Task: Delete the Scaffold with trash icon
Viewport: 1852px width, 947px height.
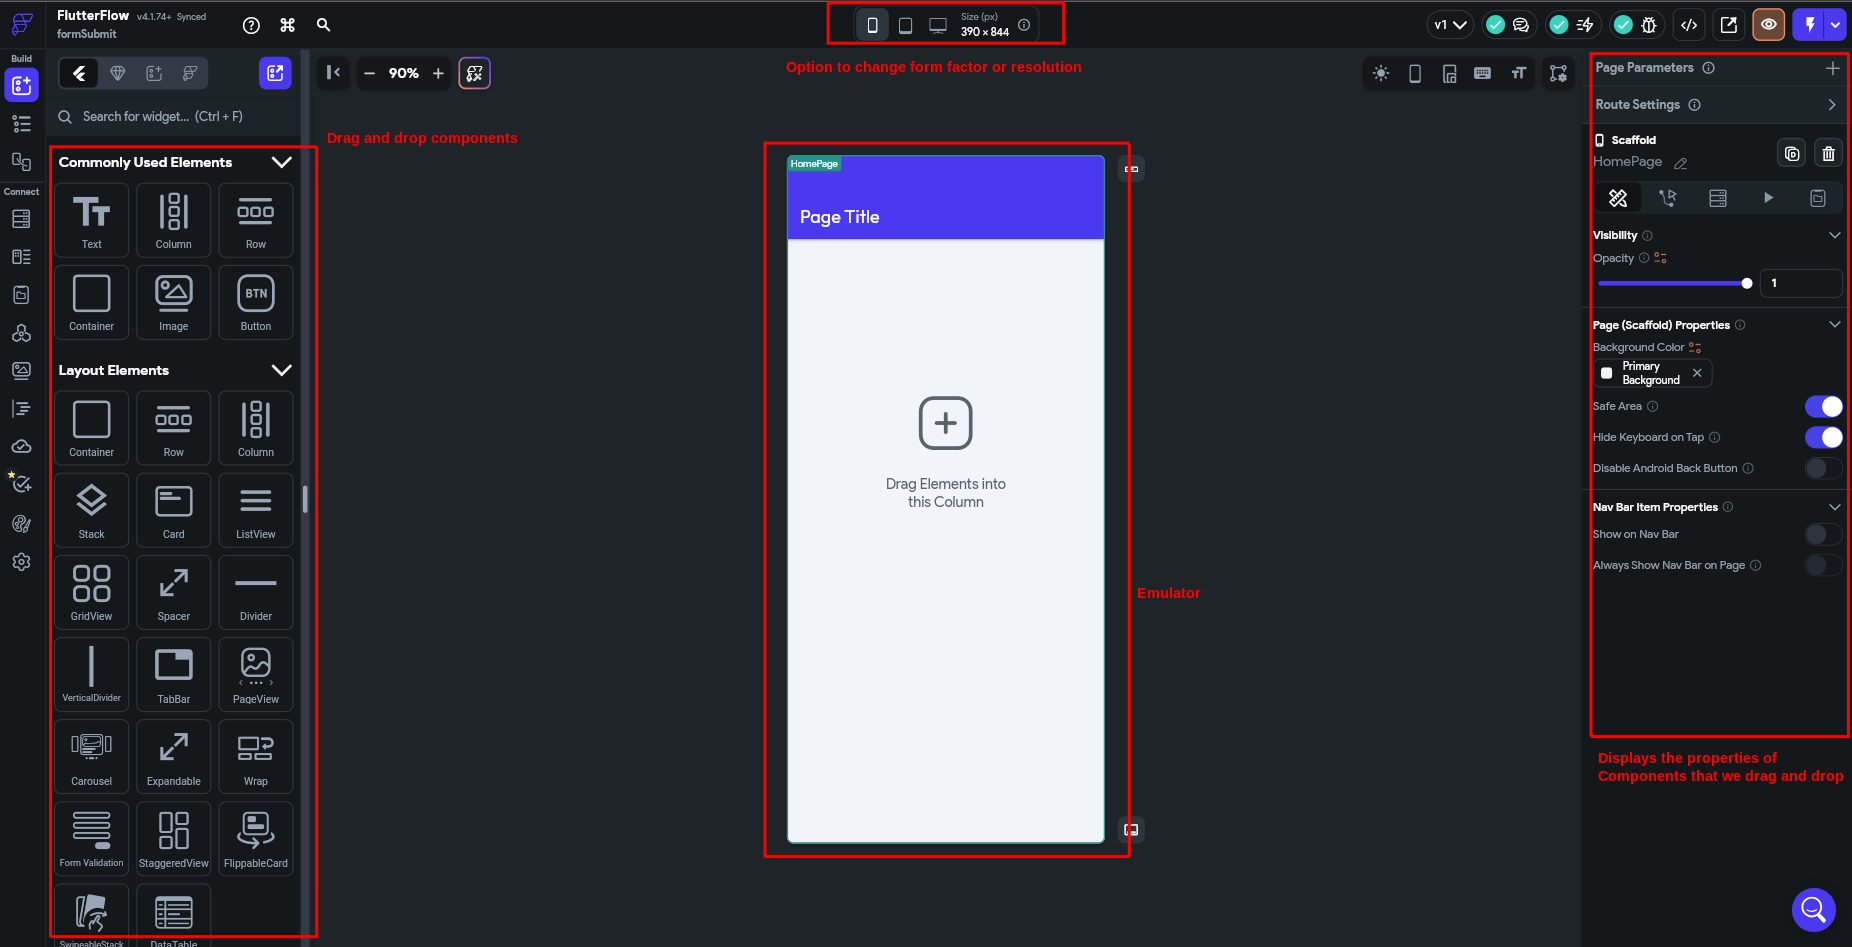Action: (x=1828, y=153)
